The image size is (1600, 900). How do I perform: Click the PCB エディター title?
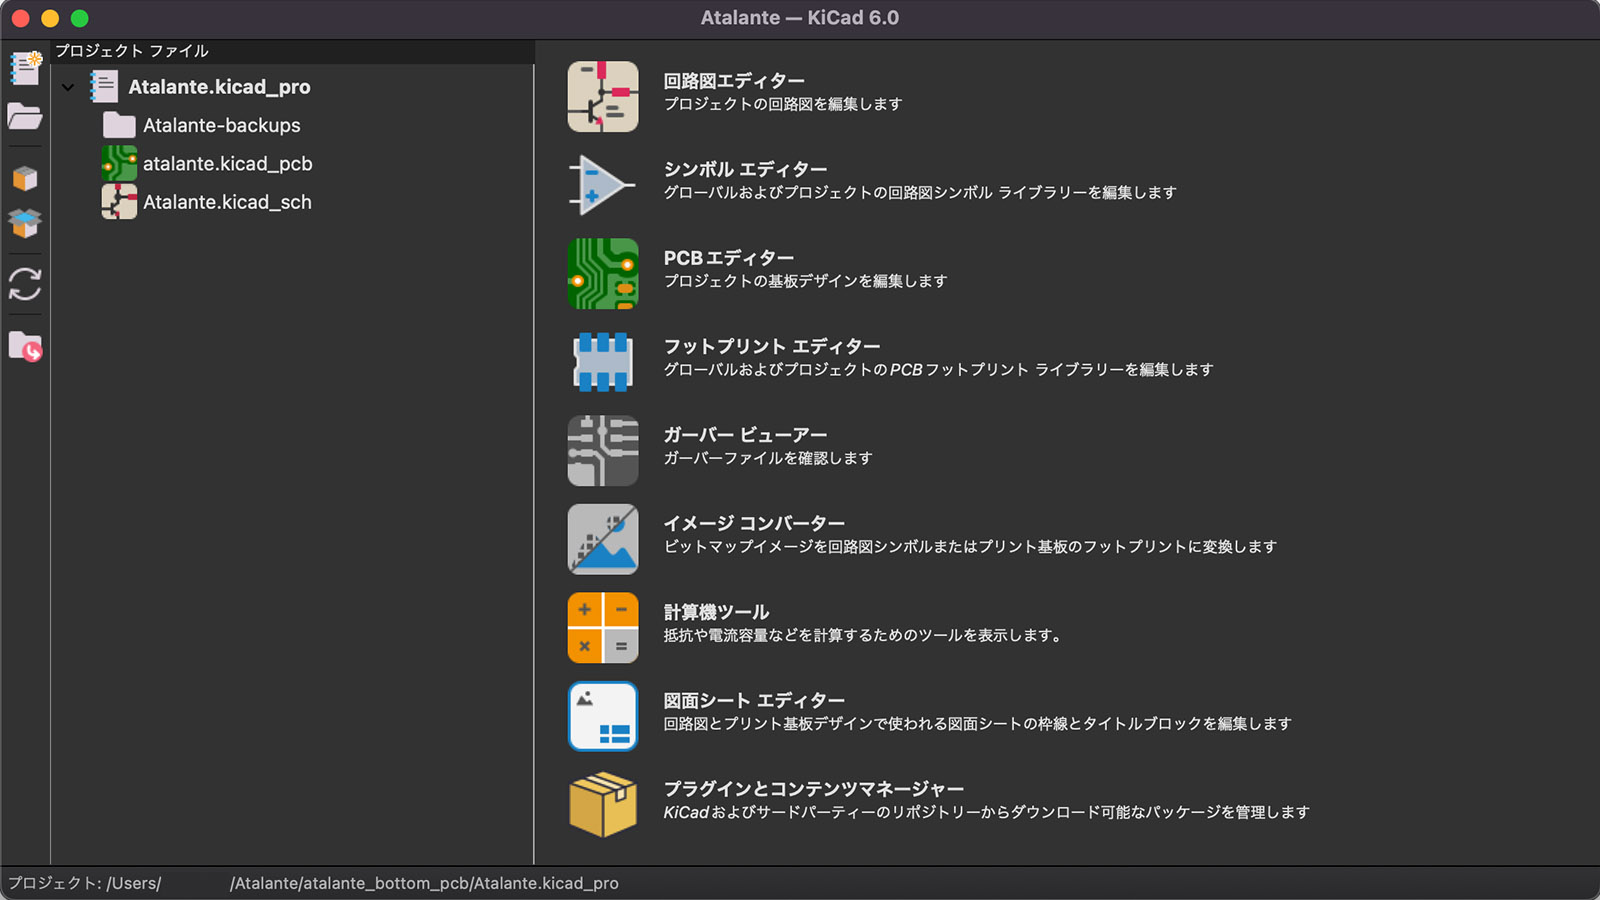(x=729, y=258)
